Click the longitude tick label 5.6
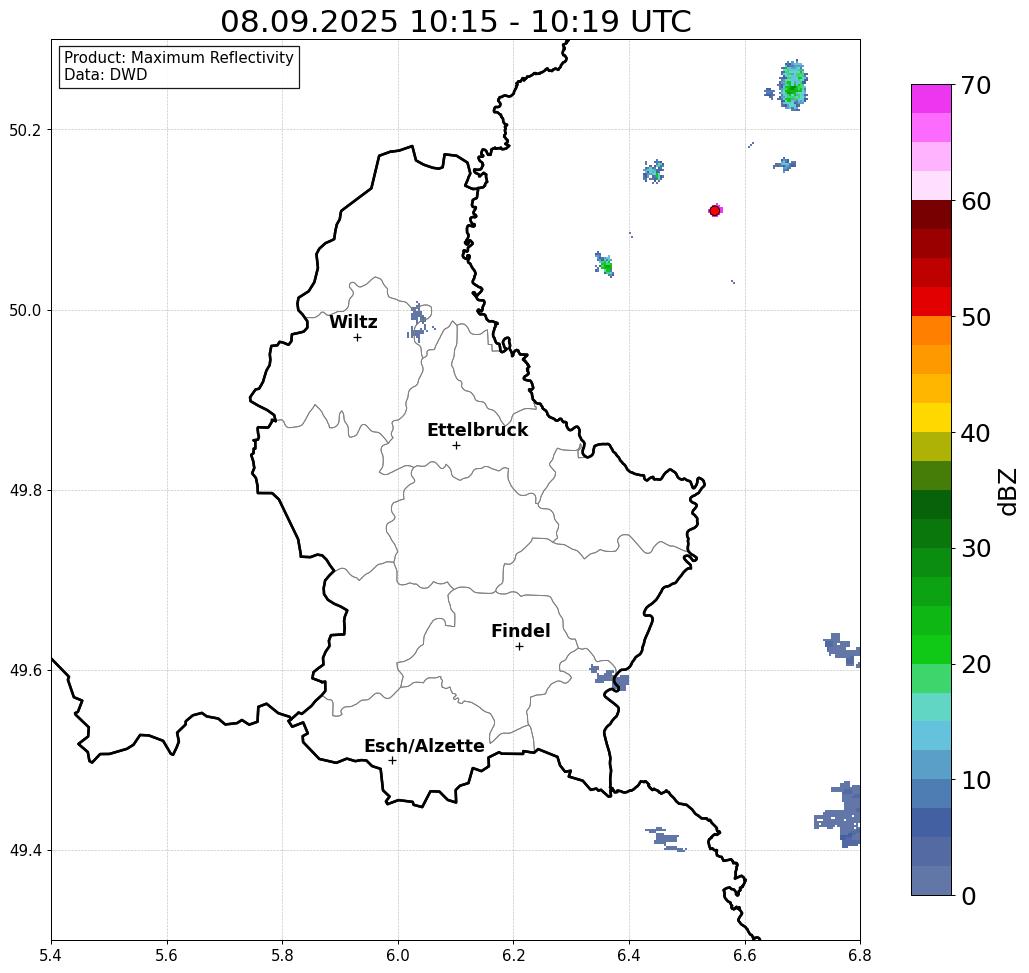The image size is (1029, 973). click(167, 955)
